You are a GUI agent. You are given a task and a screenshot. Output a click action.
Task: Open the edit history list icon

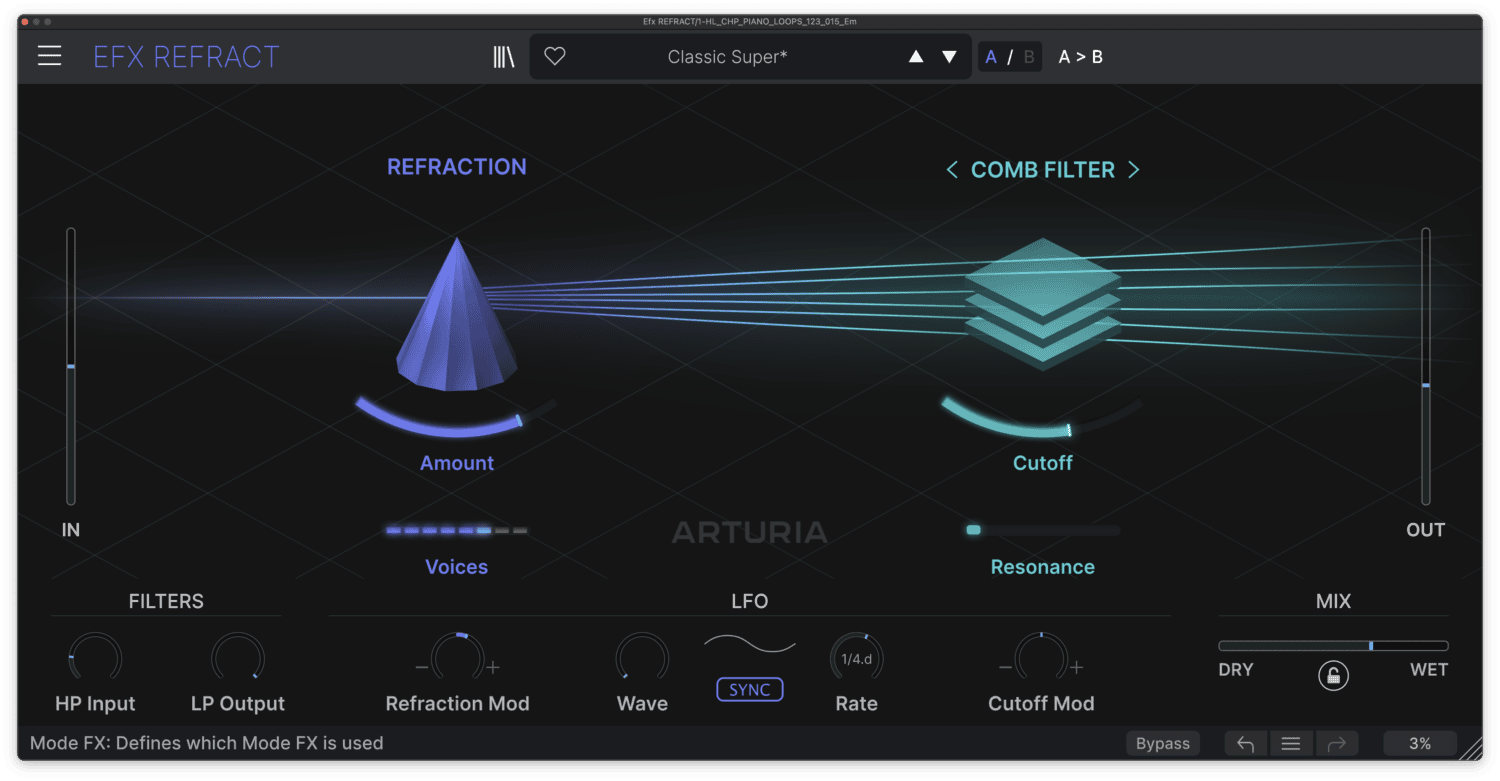(1291, 743)
